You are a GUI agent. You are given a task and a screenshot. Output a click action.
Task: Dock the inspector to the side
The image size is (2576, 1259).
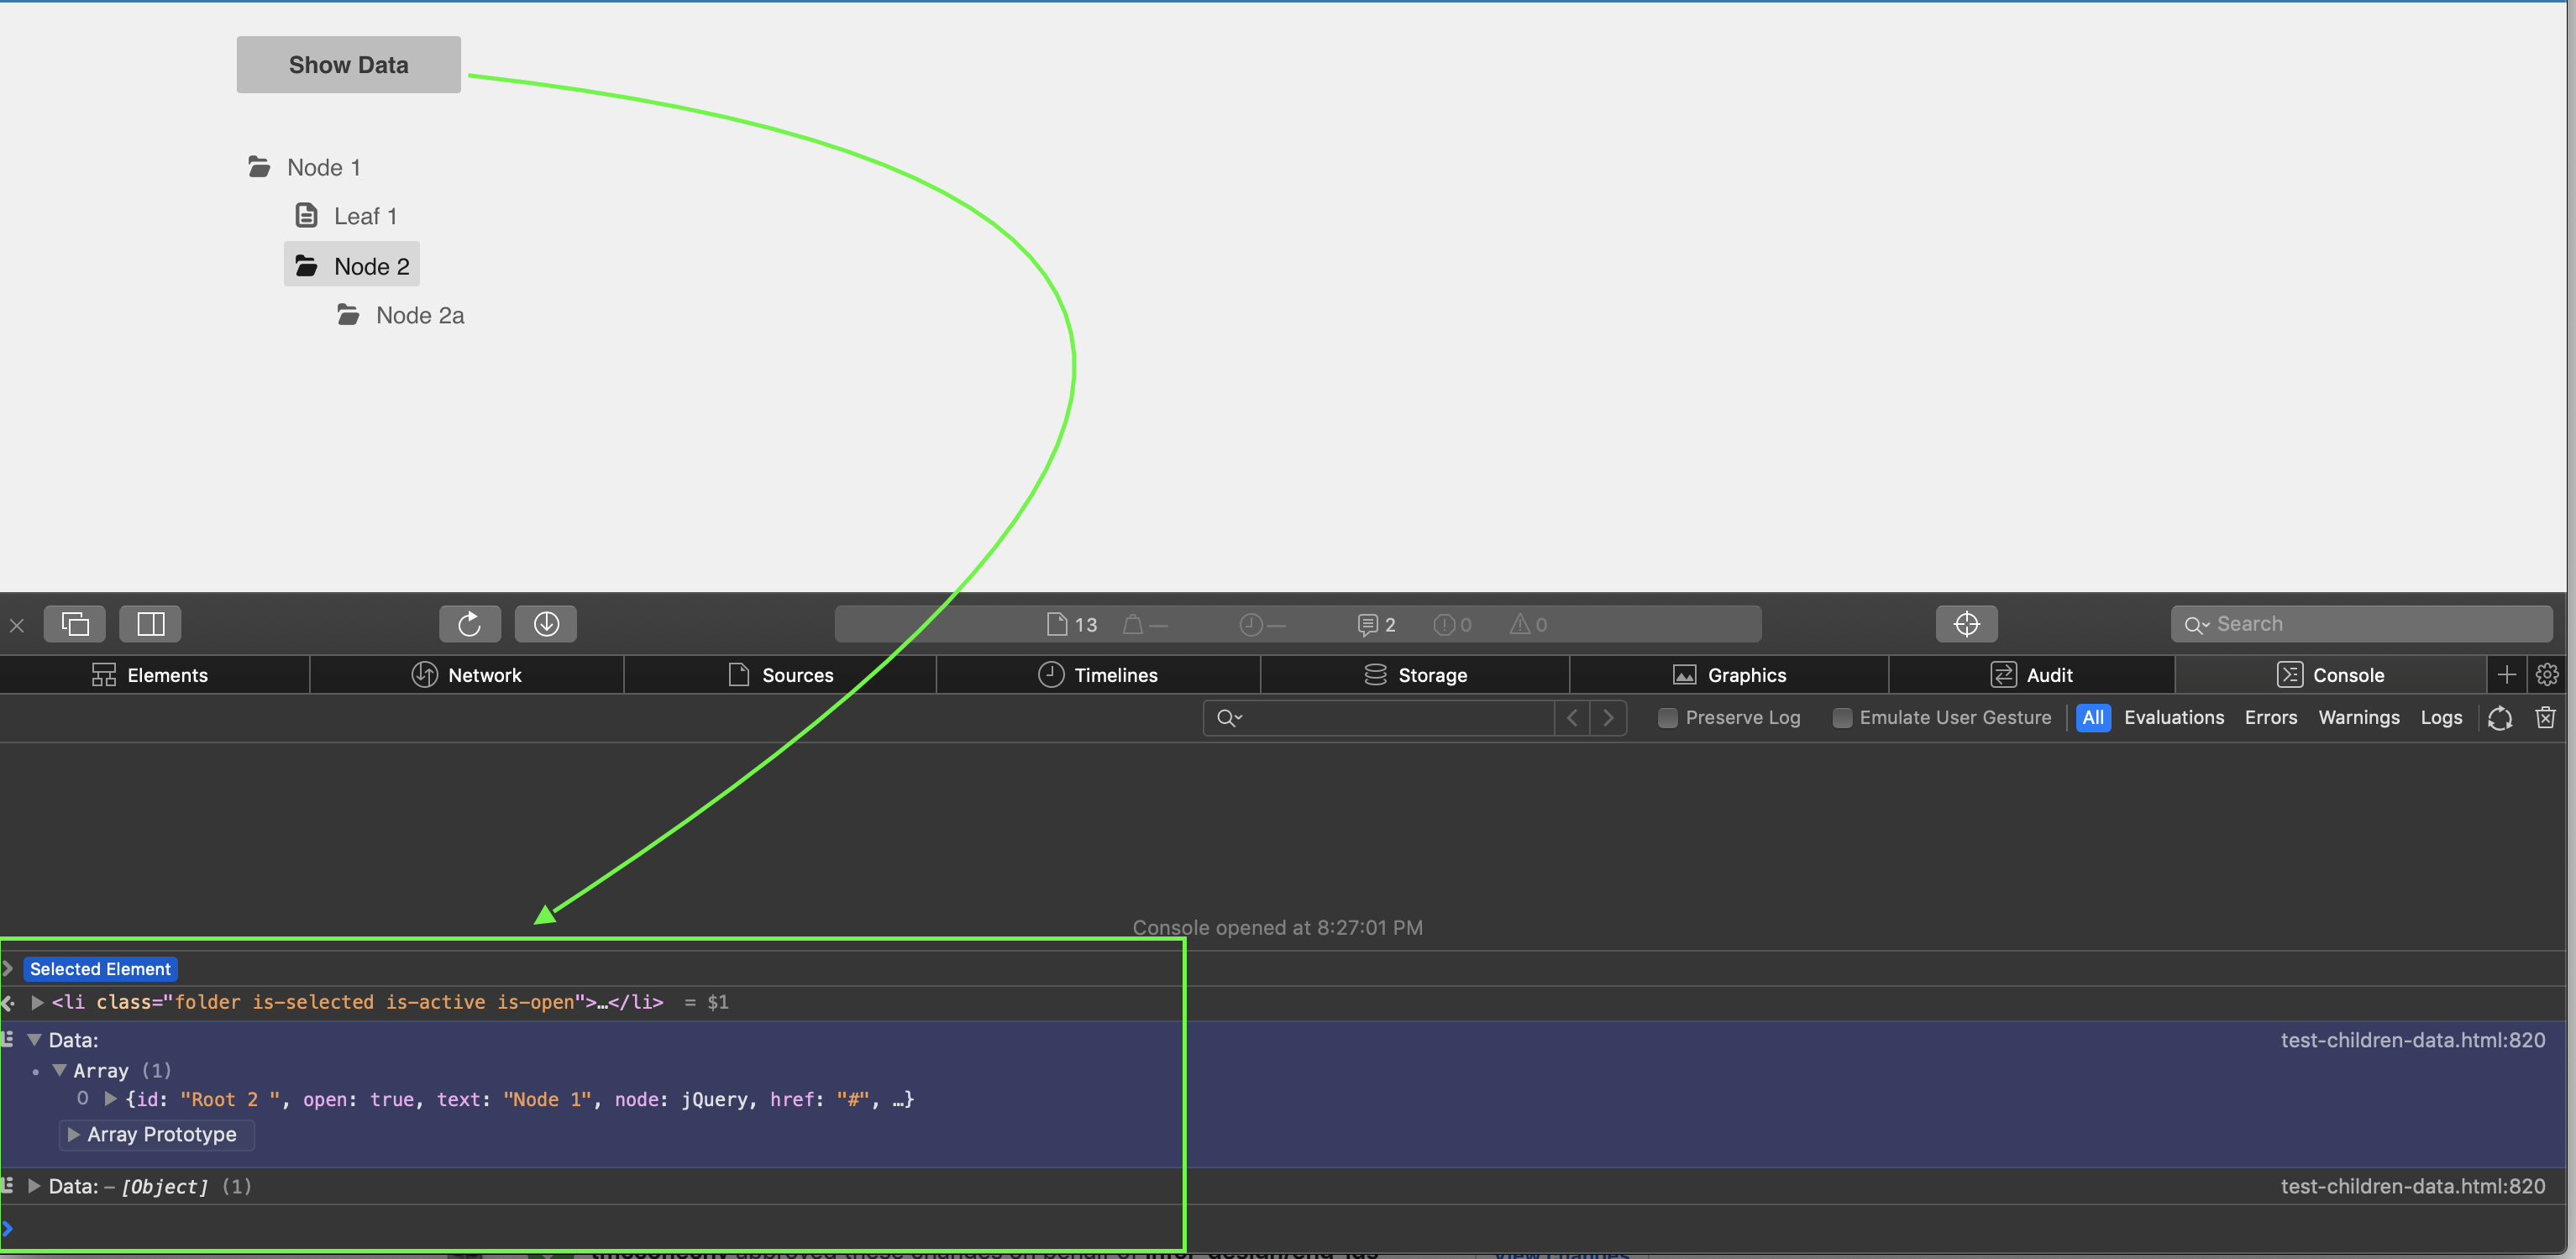click(150, 624)
